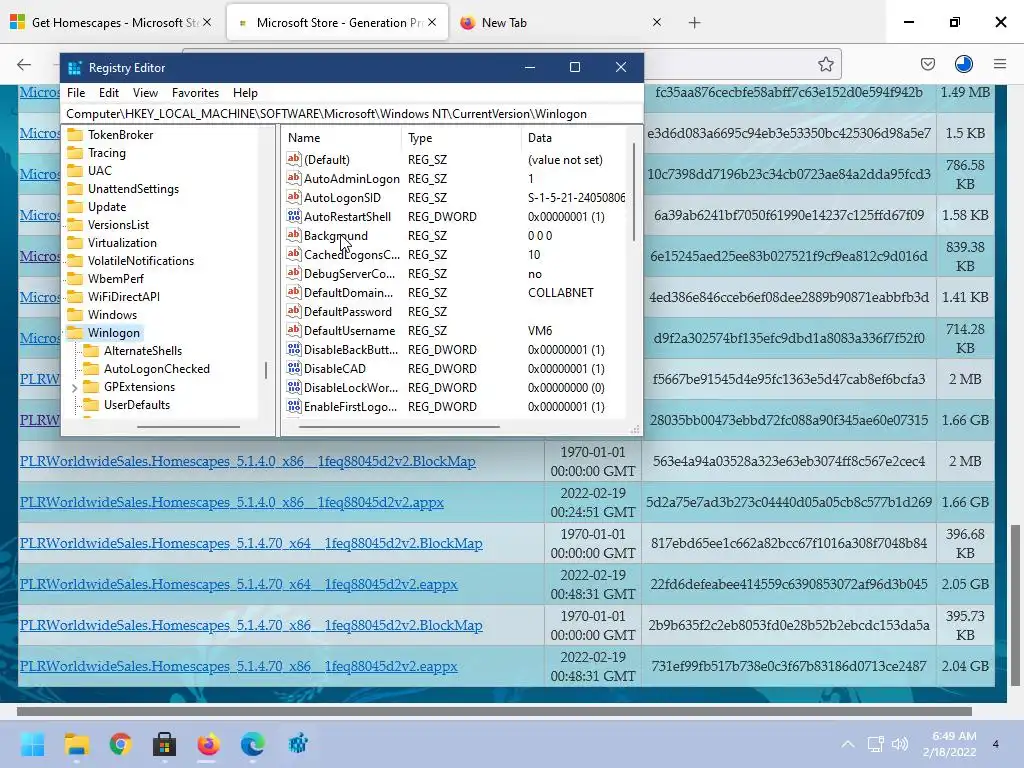This screenshot has height=768, width=1024.
Task: Open the Help menu in Registry Editor
Action: (x=245, y=93)
